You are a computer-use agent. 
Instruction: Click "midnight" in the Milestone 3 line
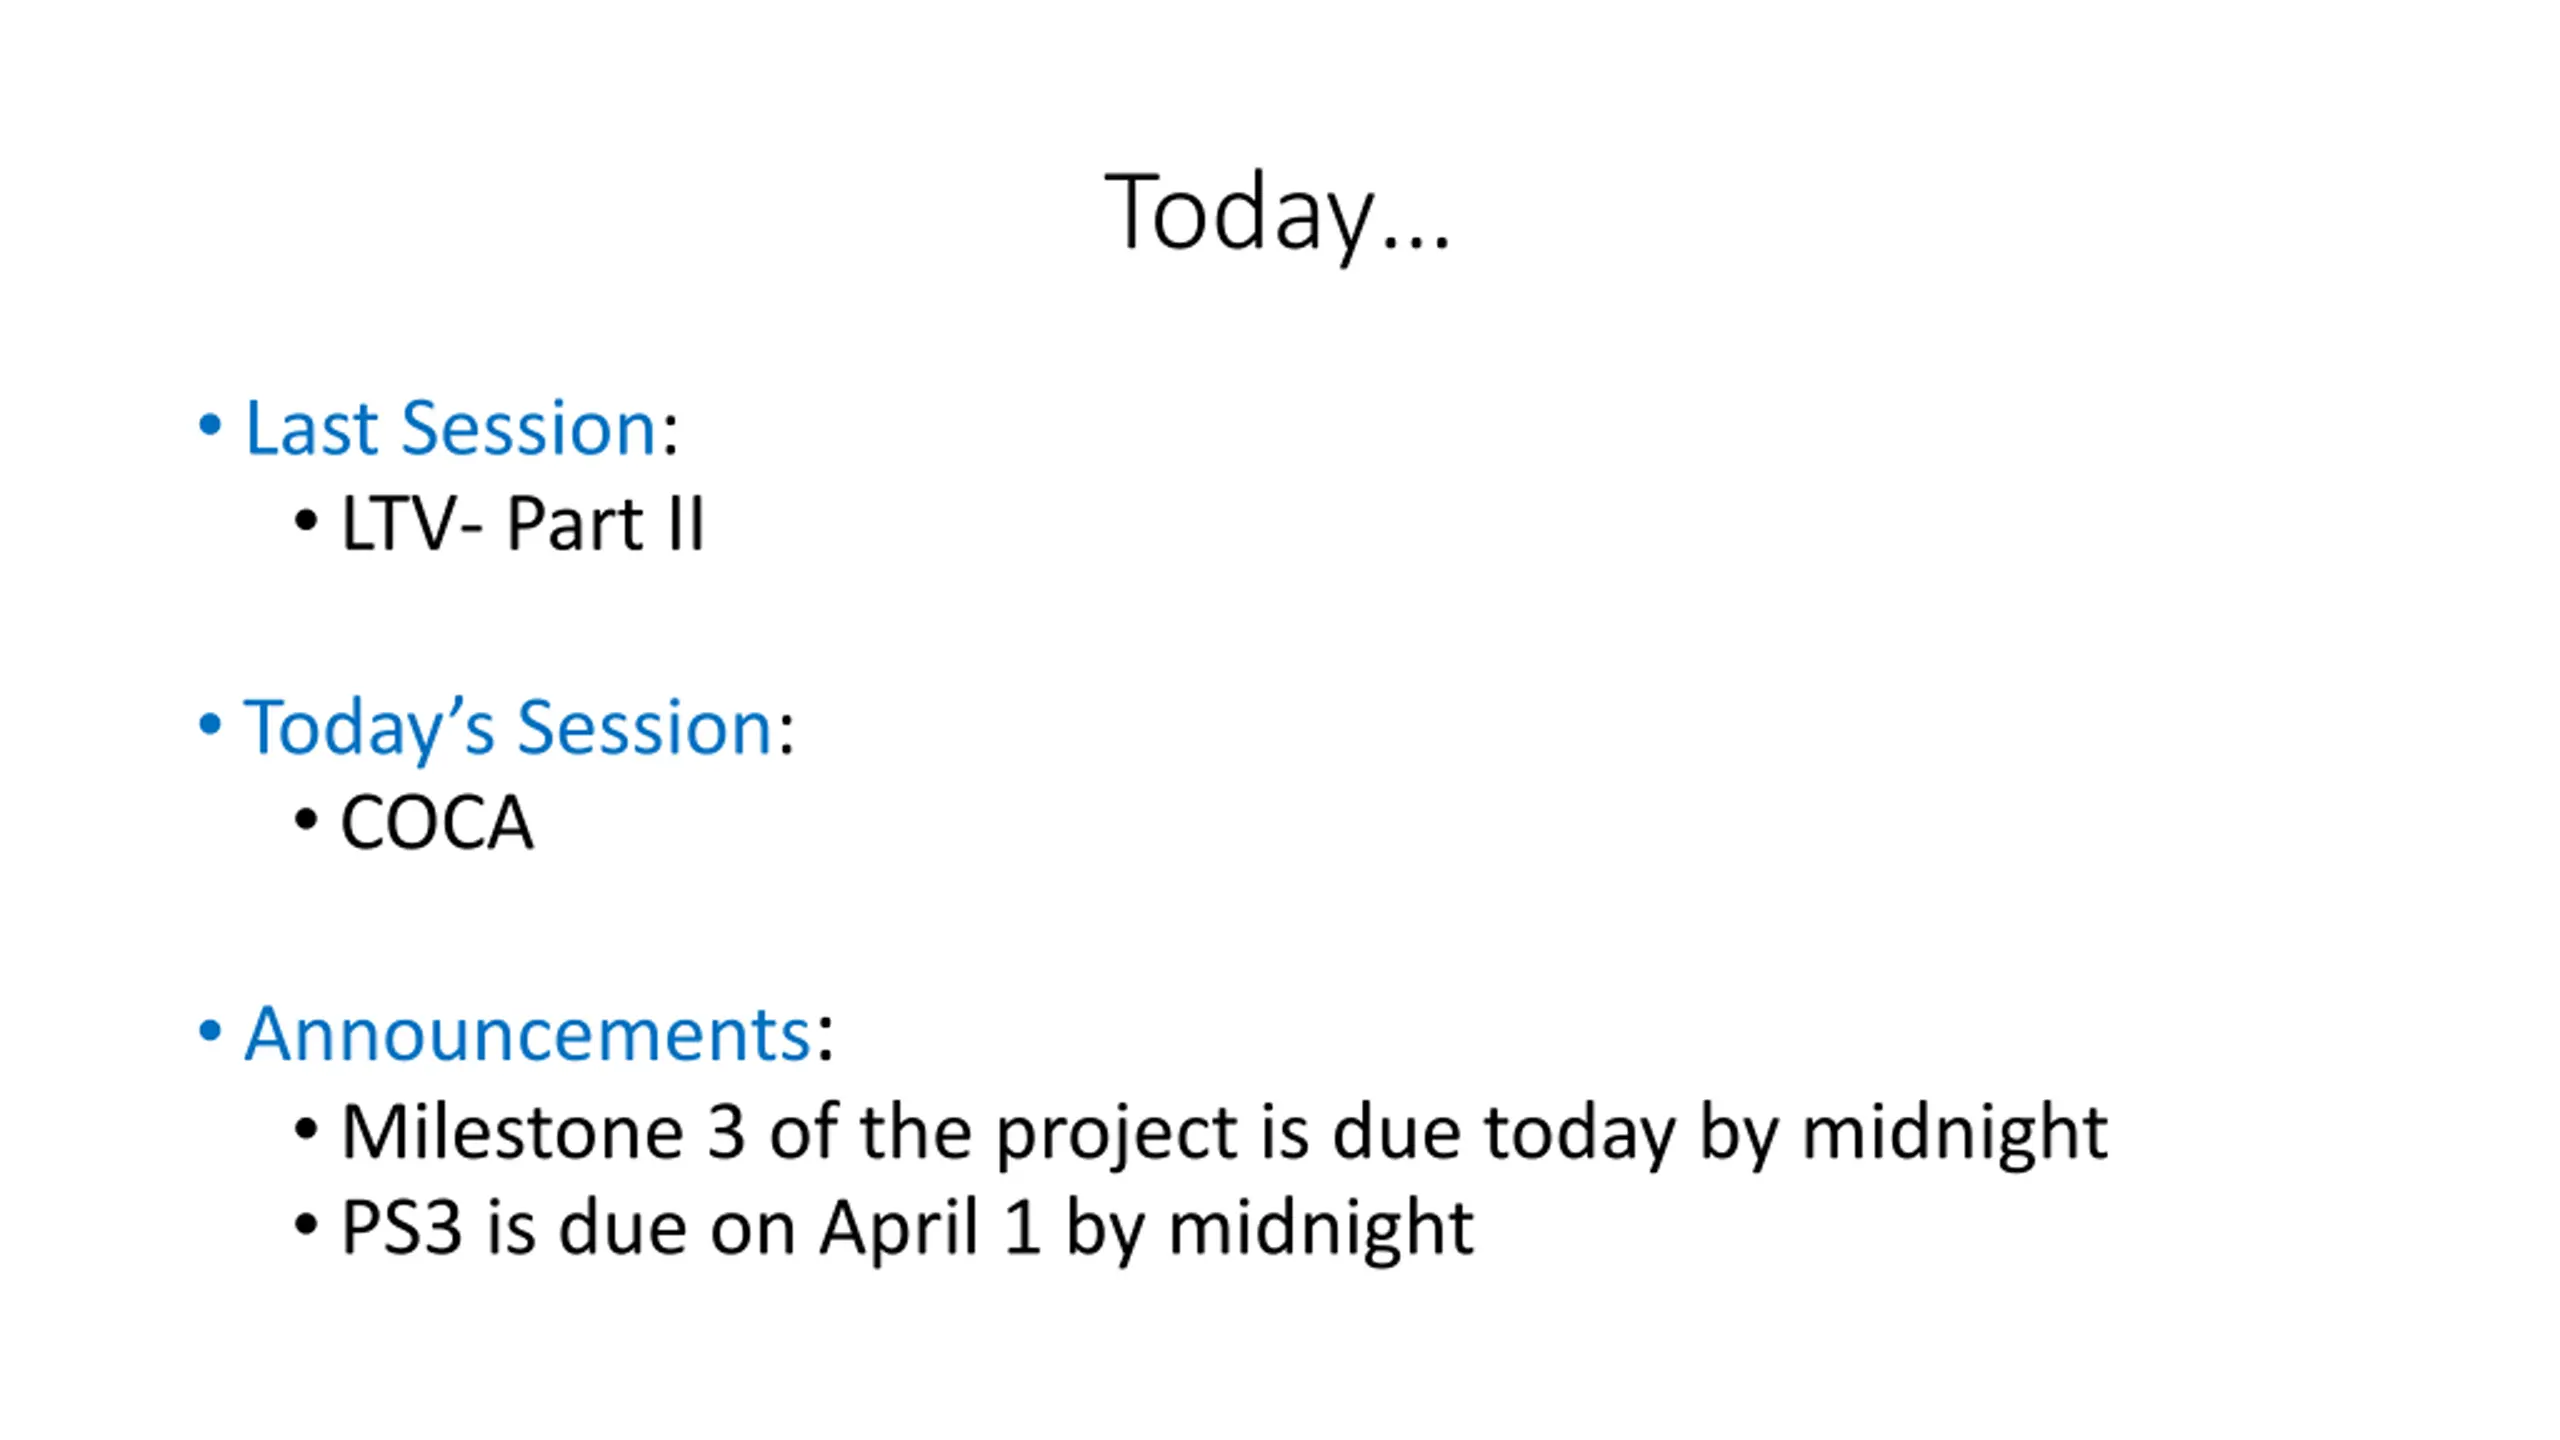pos(1955,1135)
